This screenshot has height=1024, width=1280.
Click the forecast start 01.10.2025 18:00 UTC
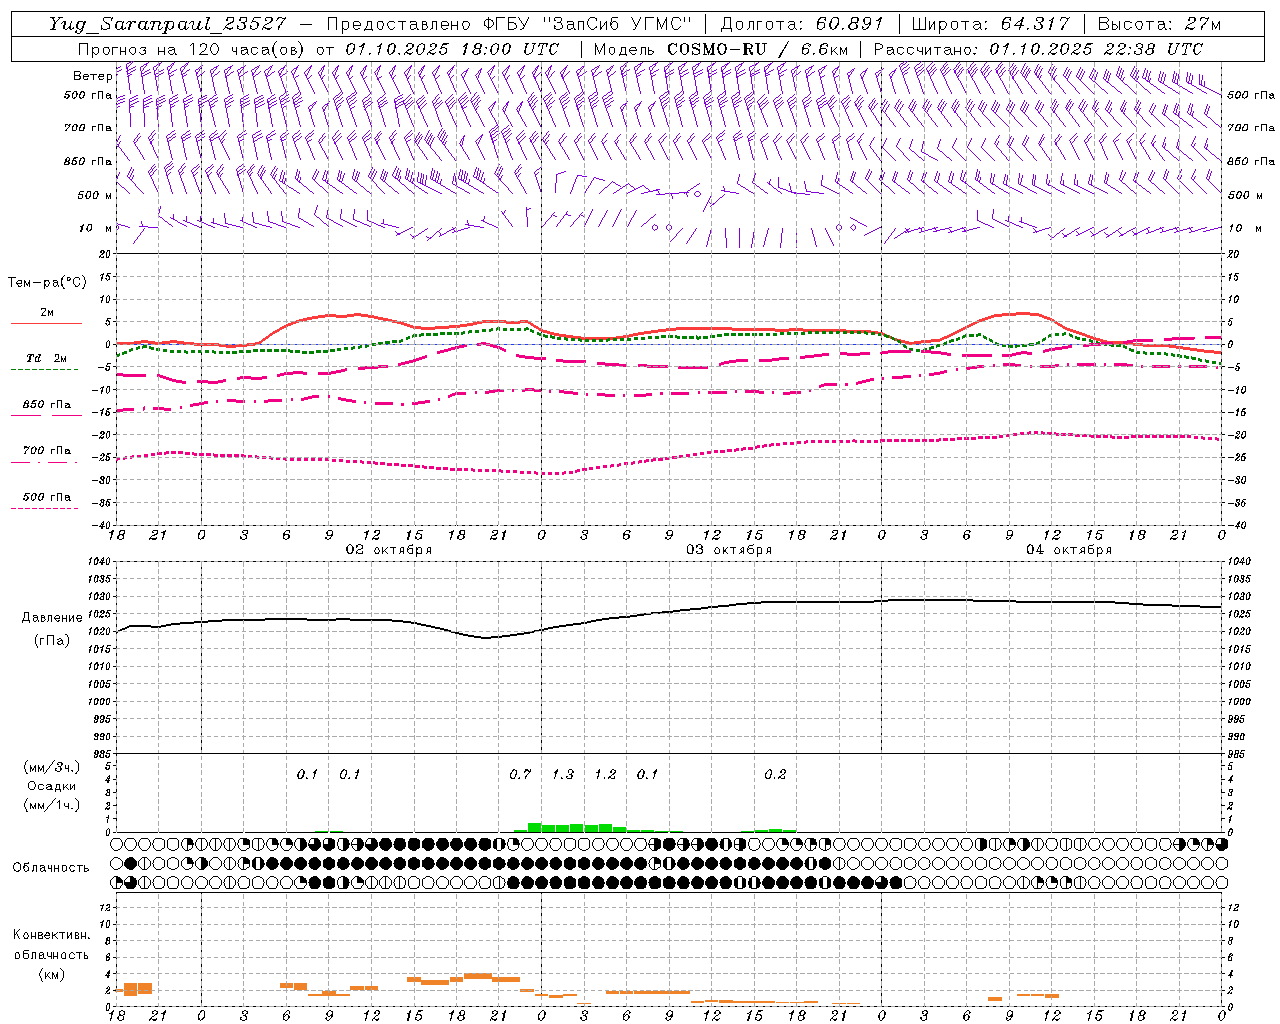[452, 49]
